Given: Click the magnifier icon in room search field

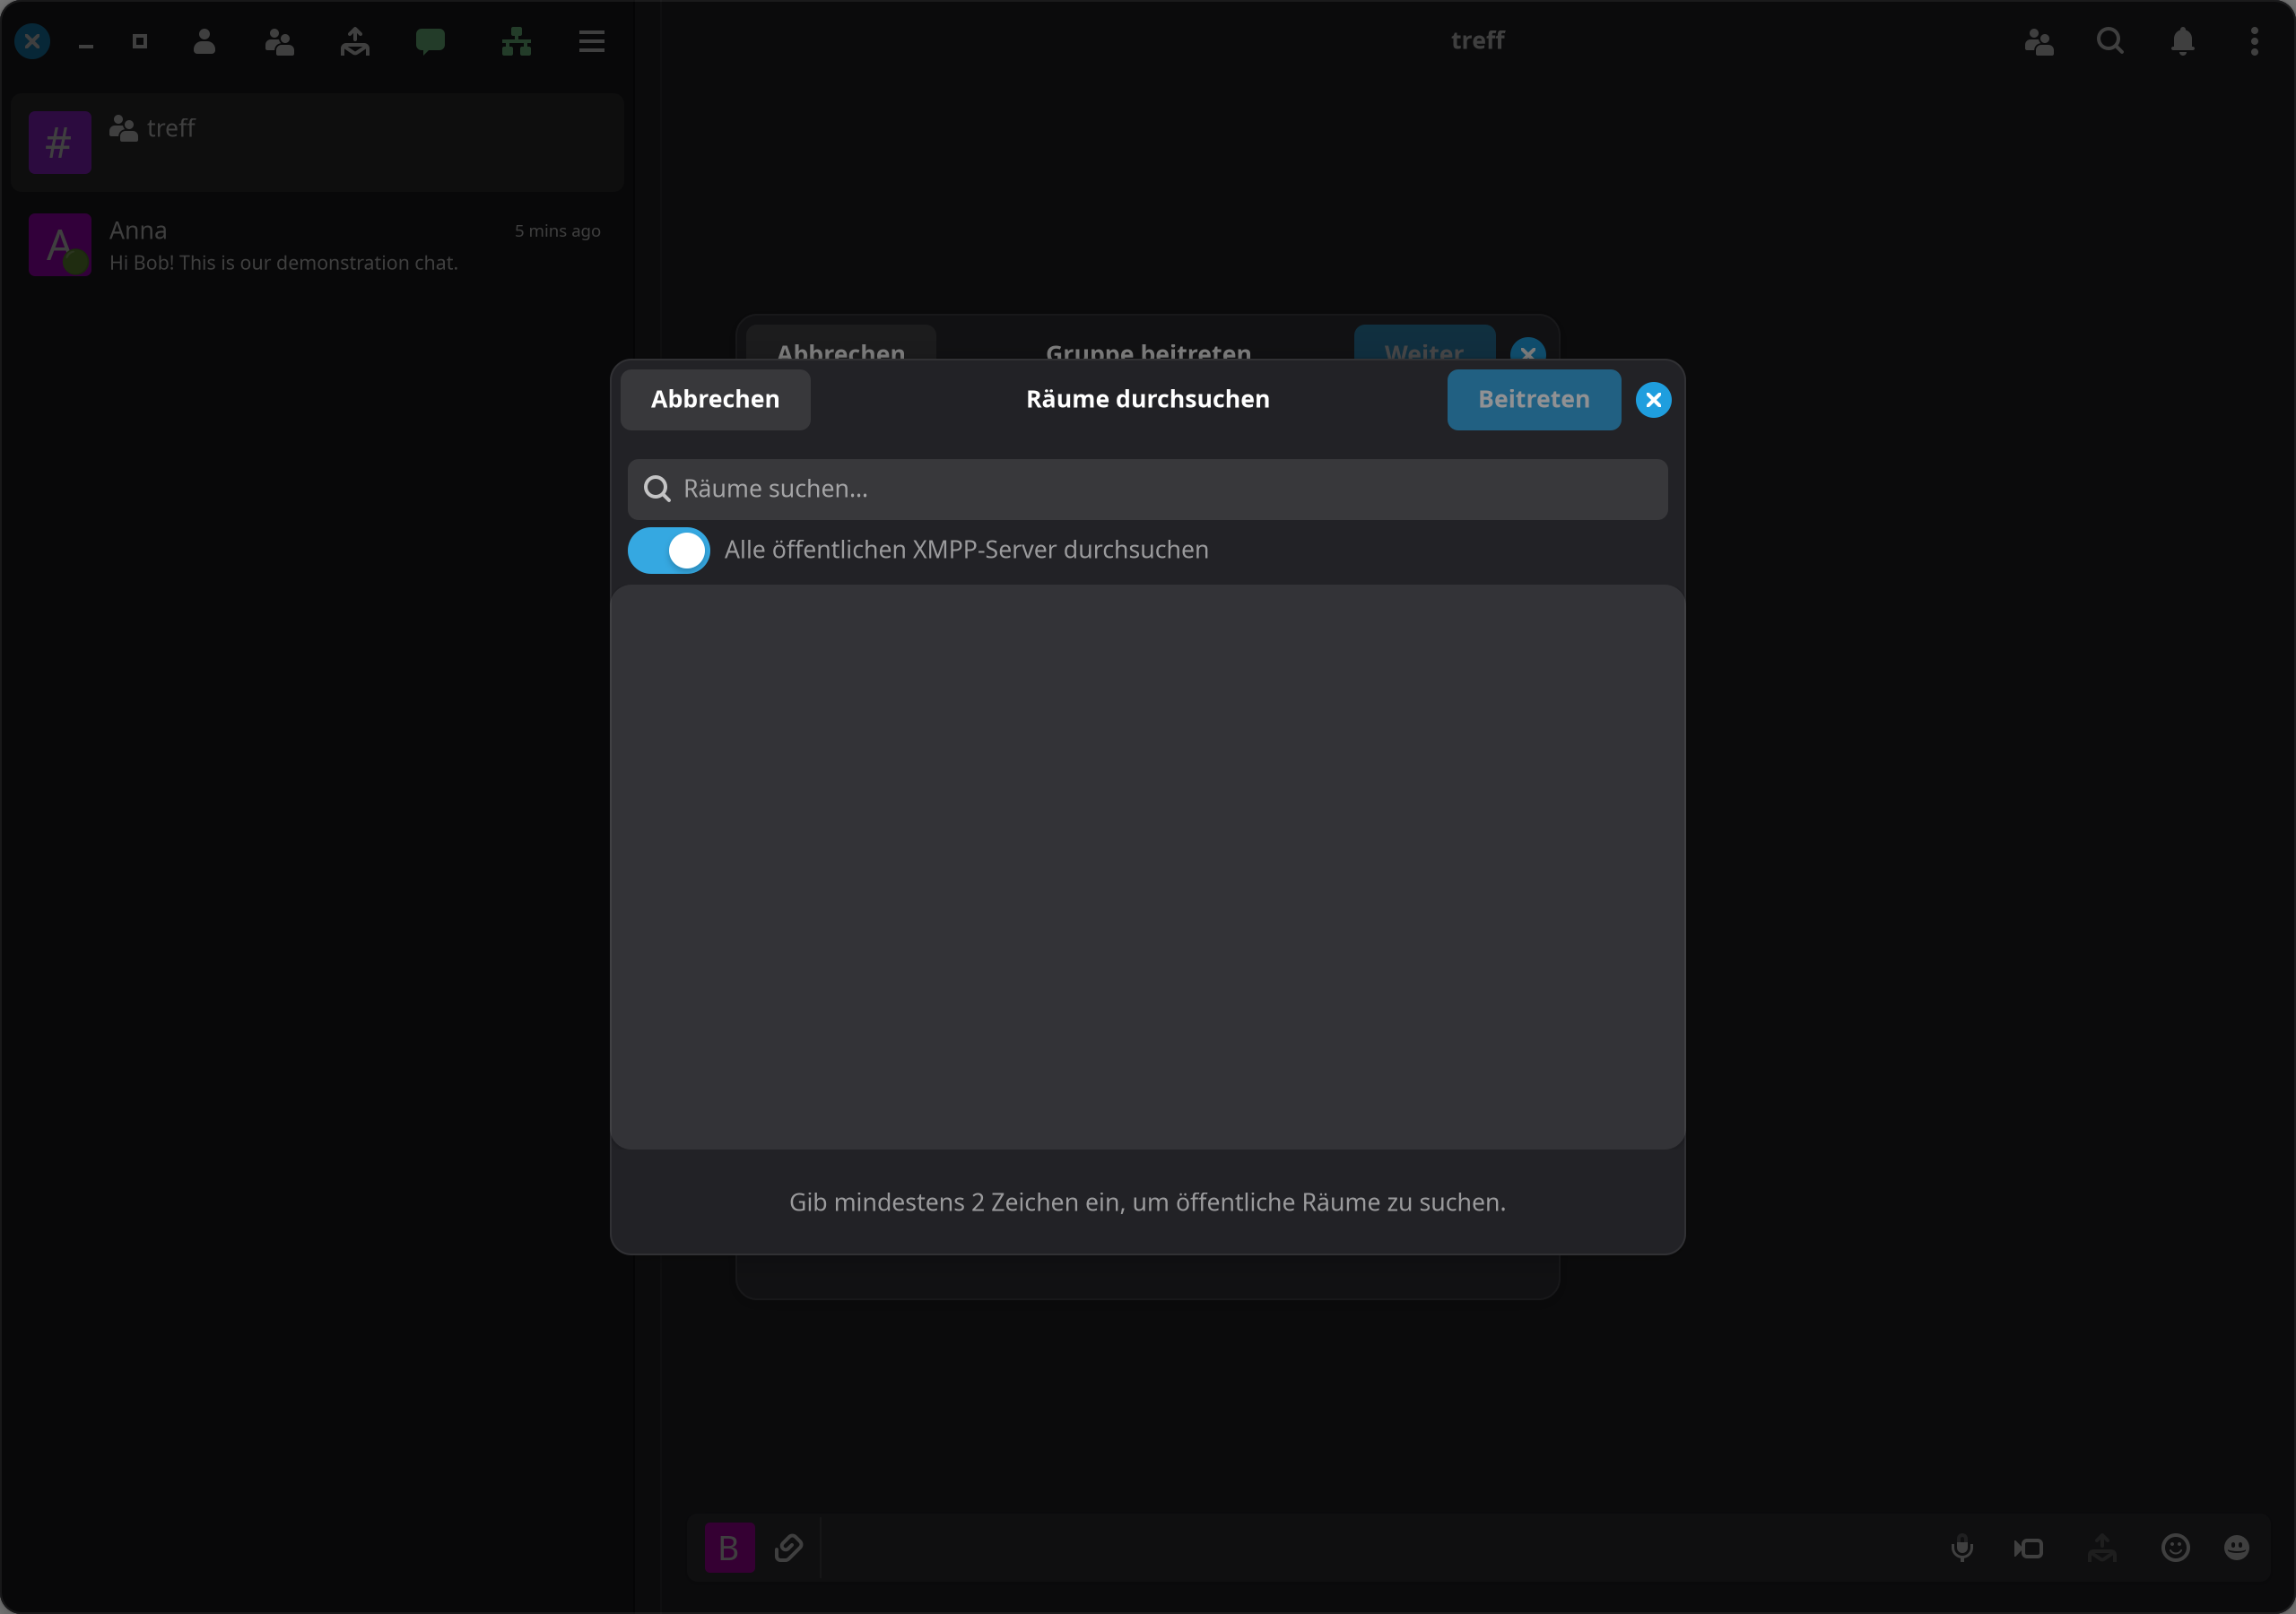Looking at the screenshot, I should [657, 489].
